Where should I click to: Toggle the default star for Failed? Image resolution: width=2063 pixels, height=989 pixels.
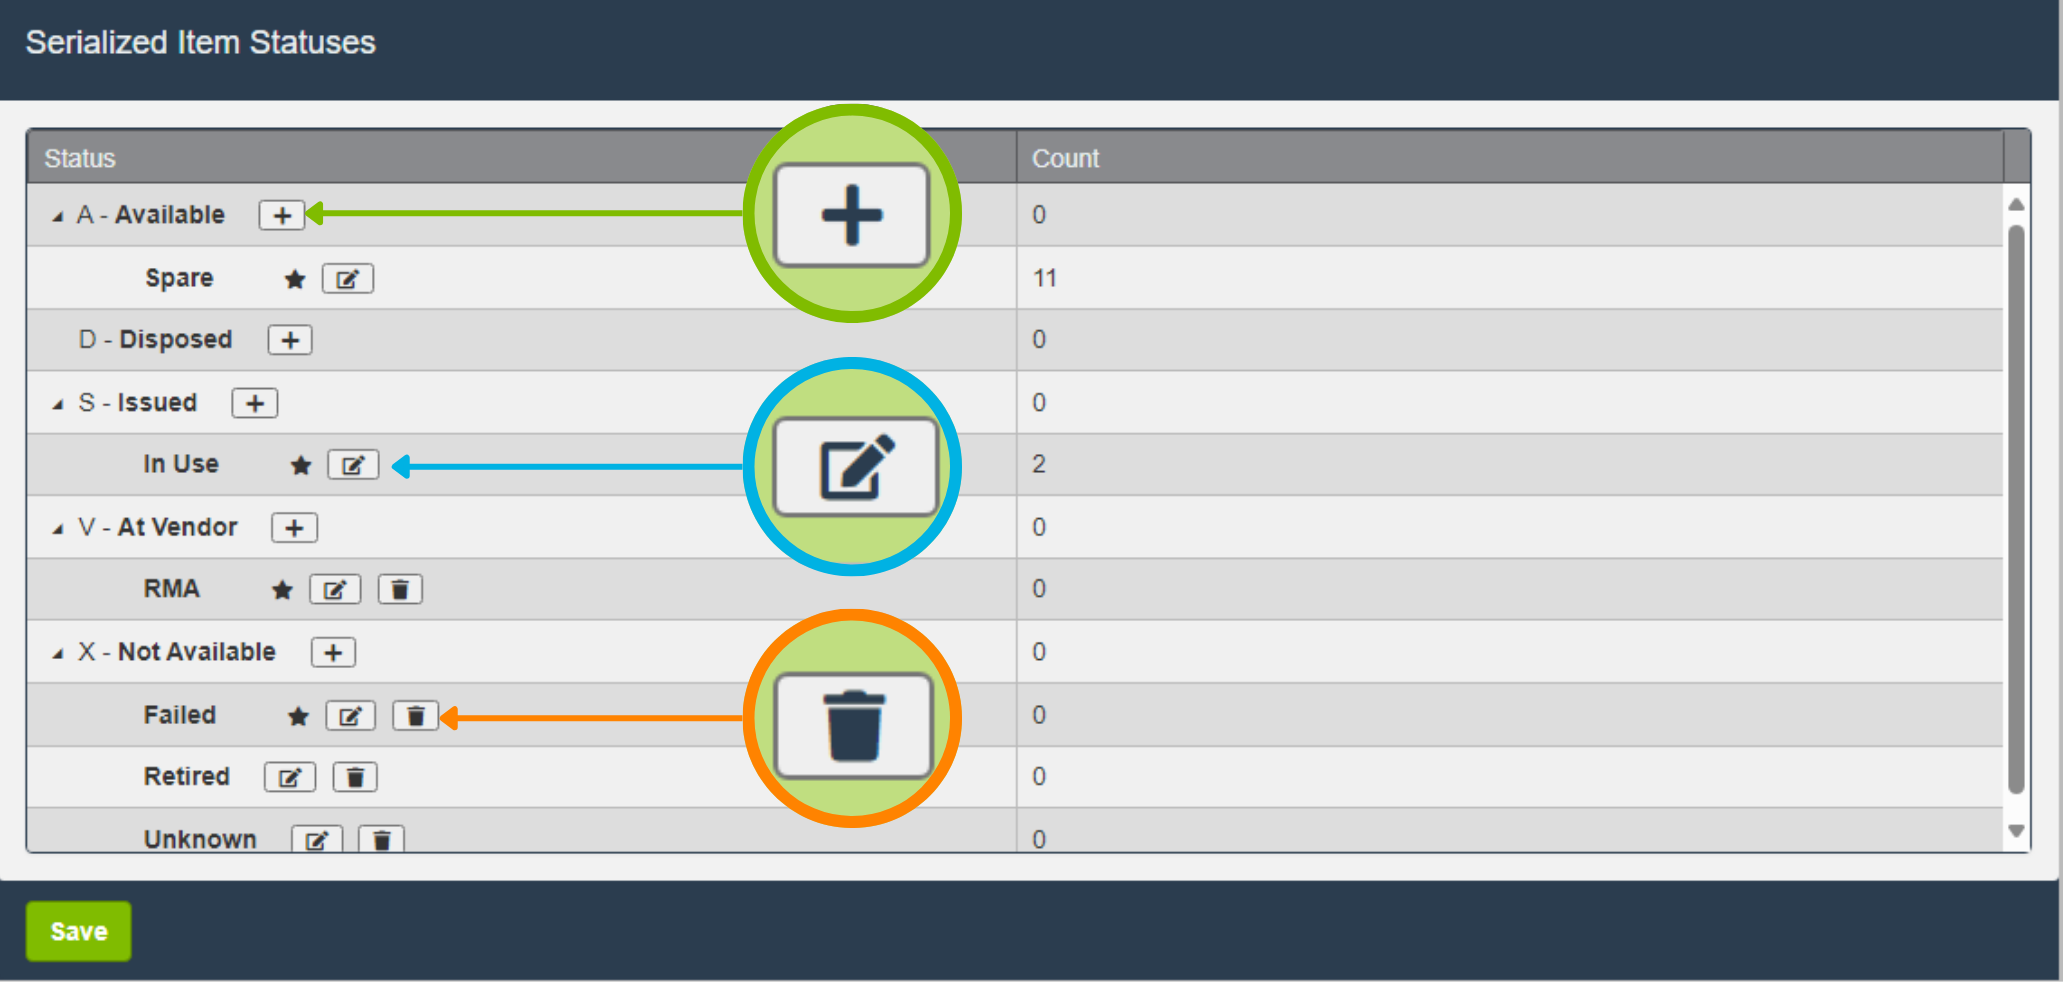[298, 716]
